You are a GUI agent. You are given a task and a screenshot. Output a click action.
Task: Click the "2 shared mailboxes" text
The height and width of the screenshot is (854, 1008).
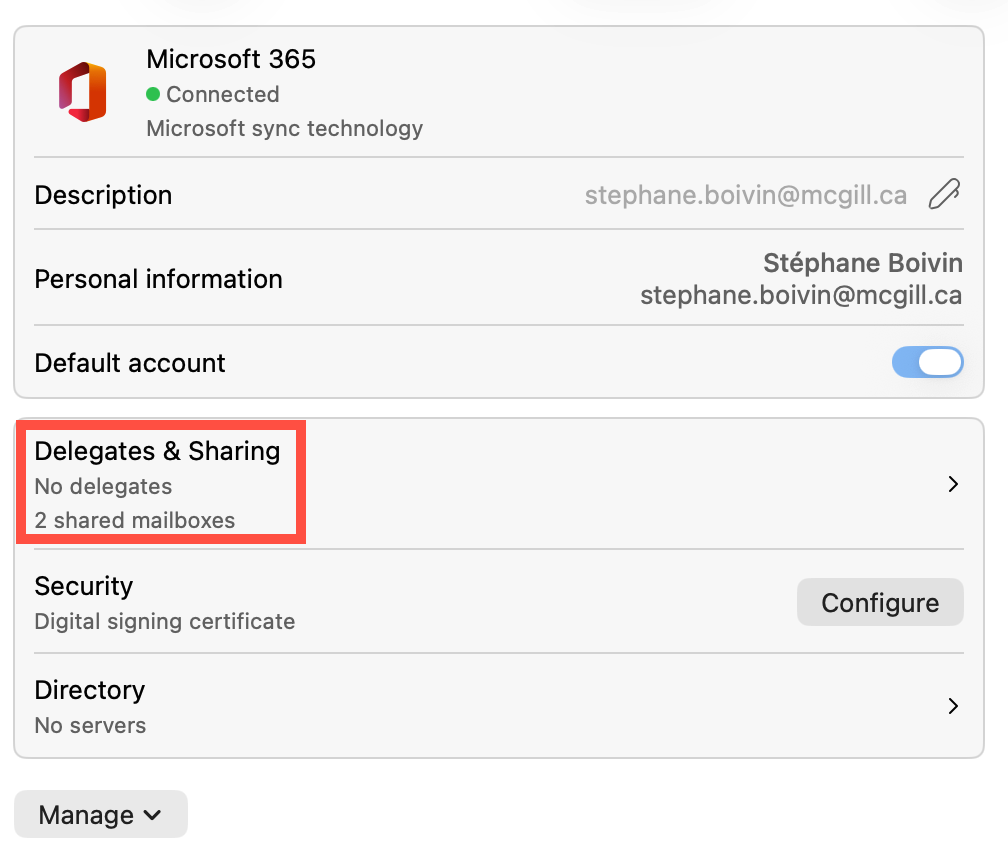134,520
